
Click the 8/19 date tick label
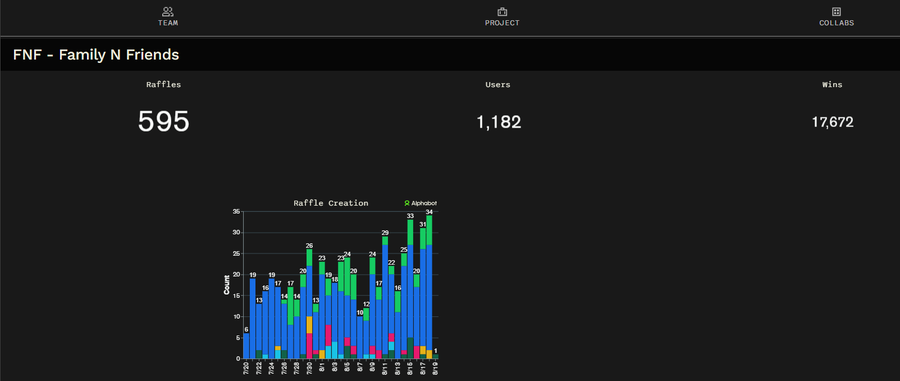(x=436, y=368)
